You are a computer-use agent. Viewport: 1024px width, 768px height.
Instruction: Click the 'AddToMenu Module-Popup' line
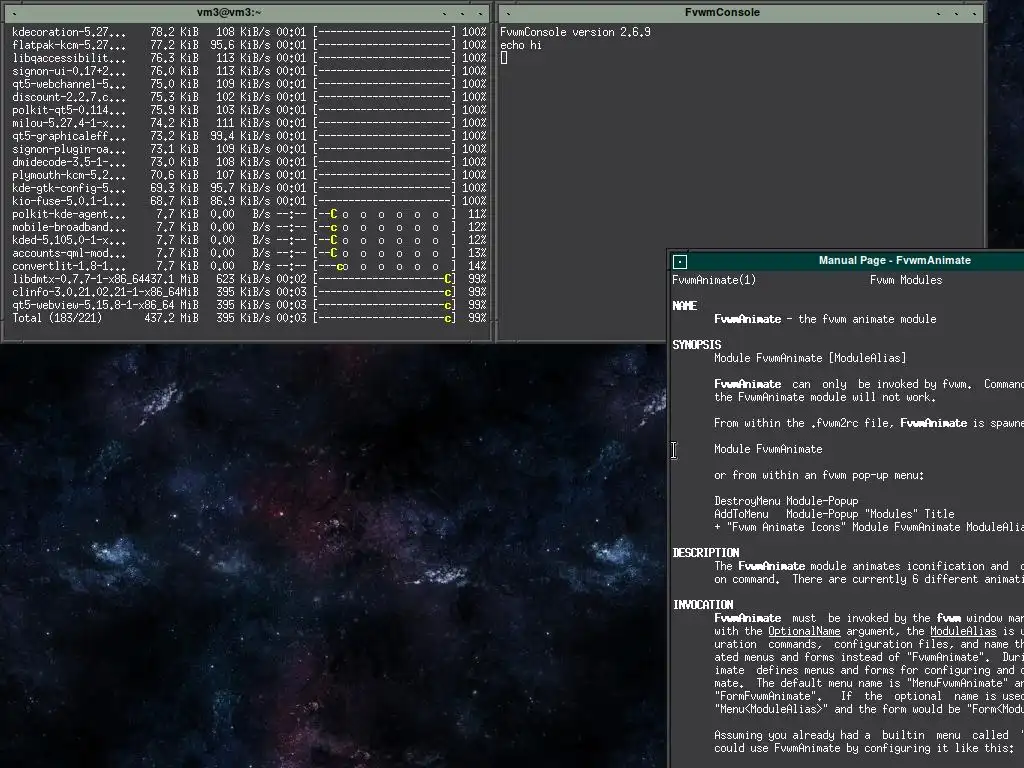(x=834, y=514)
